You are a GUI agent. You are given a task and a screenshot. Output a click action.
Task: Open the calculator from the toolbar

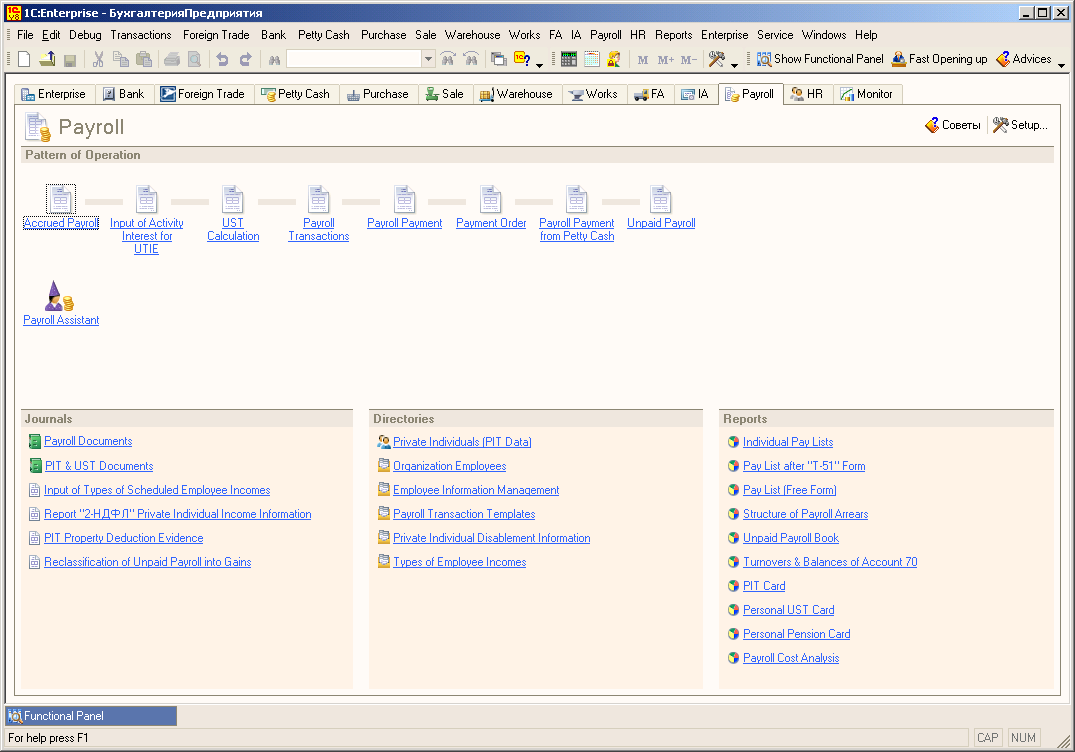click(x=568, y=59)
